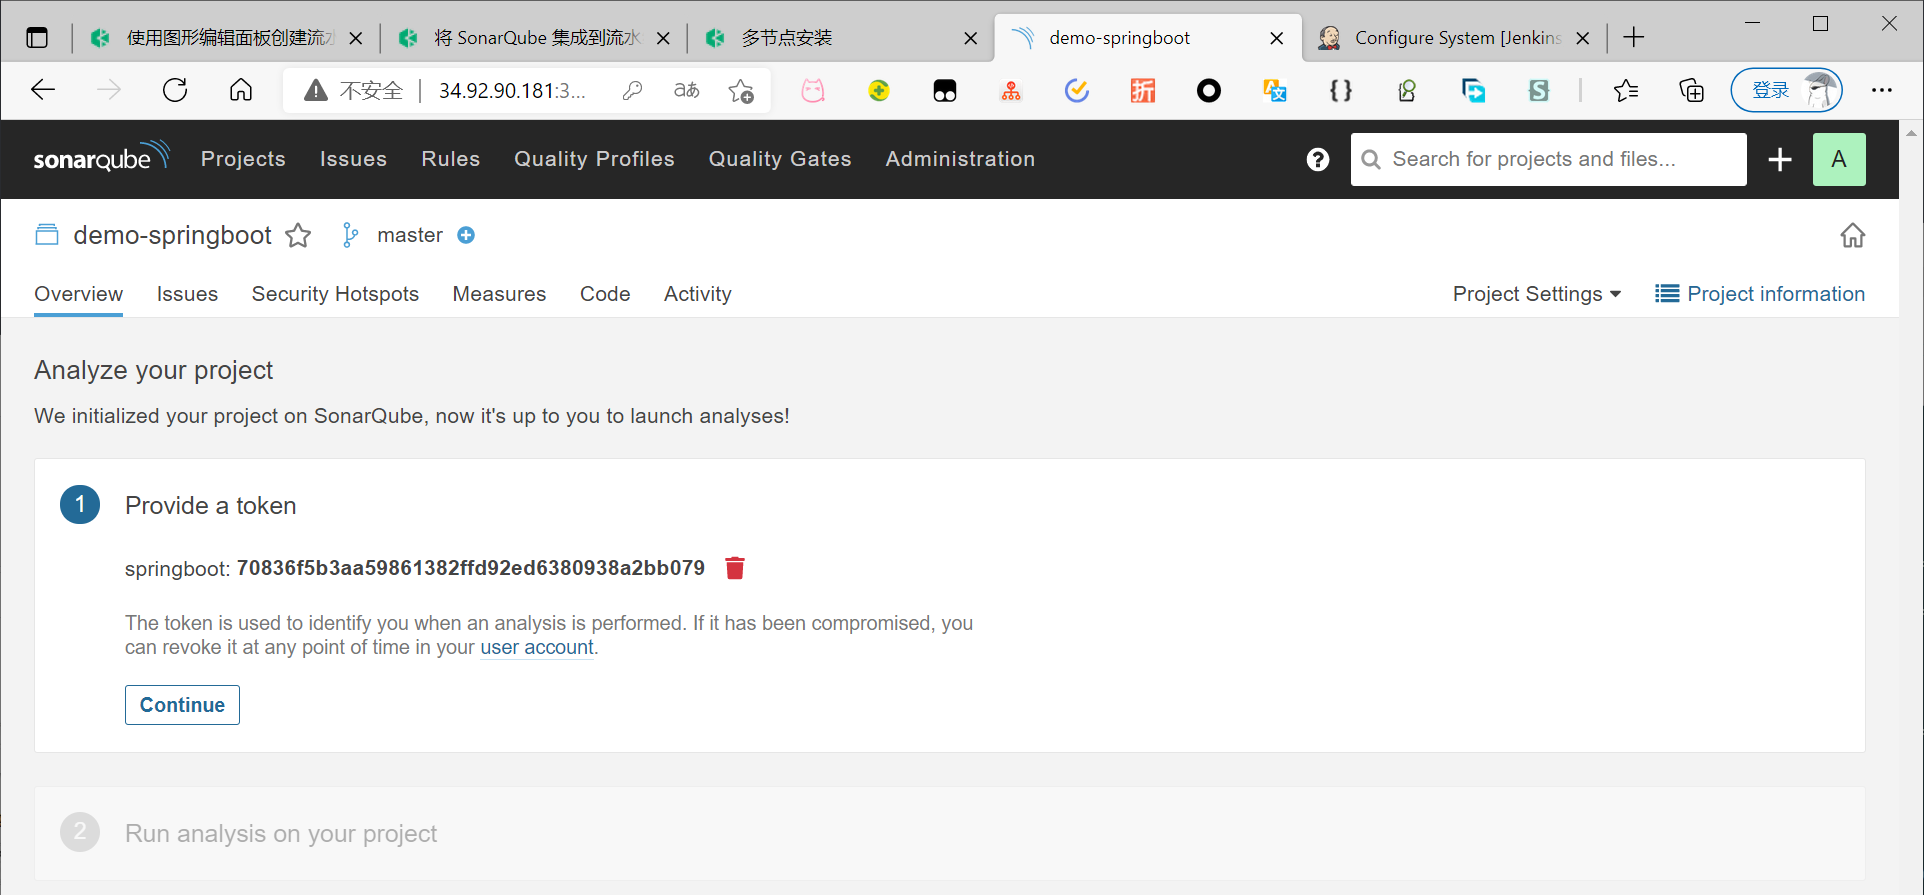Viewport: 1924px width, 895px height.
Task: Go to project homepage via house icon
Action: (1852, 236)
